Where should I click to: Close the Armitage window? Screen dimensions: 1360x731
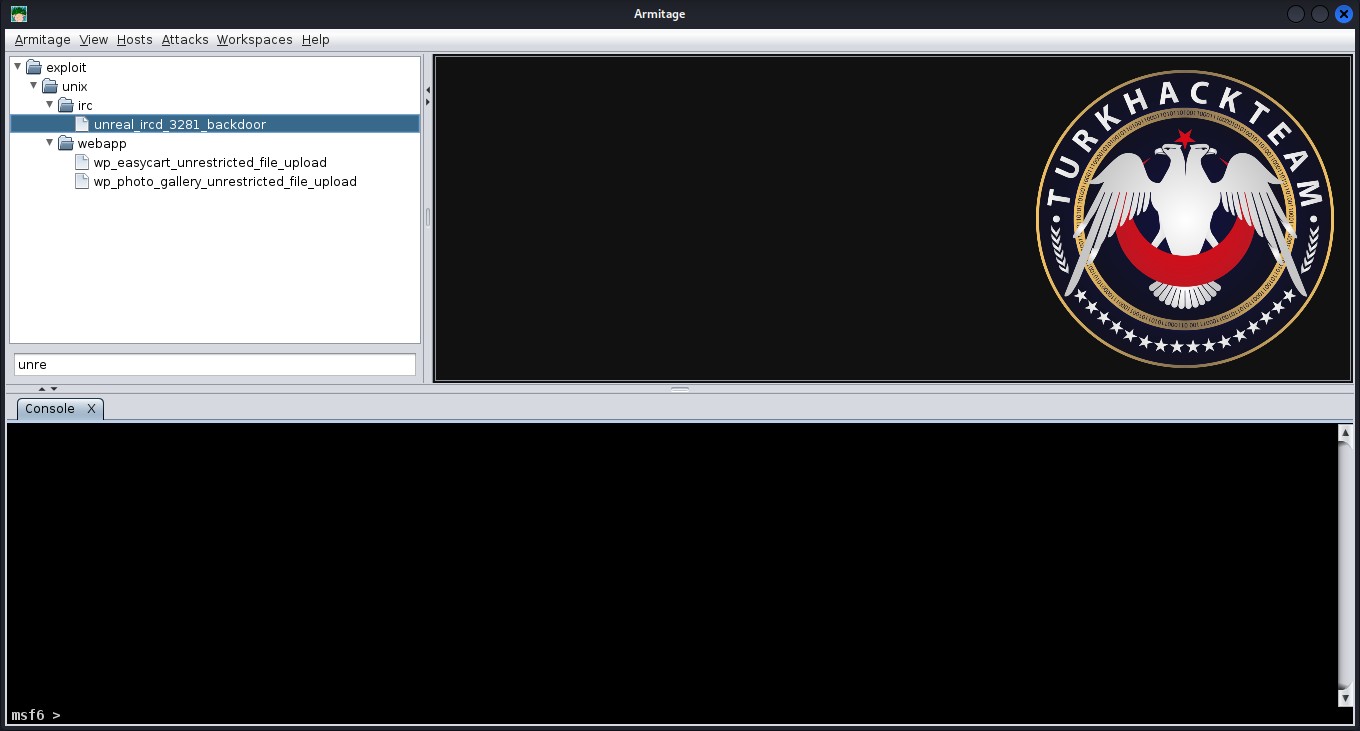(1344, 14)
